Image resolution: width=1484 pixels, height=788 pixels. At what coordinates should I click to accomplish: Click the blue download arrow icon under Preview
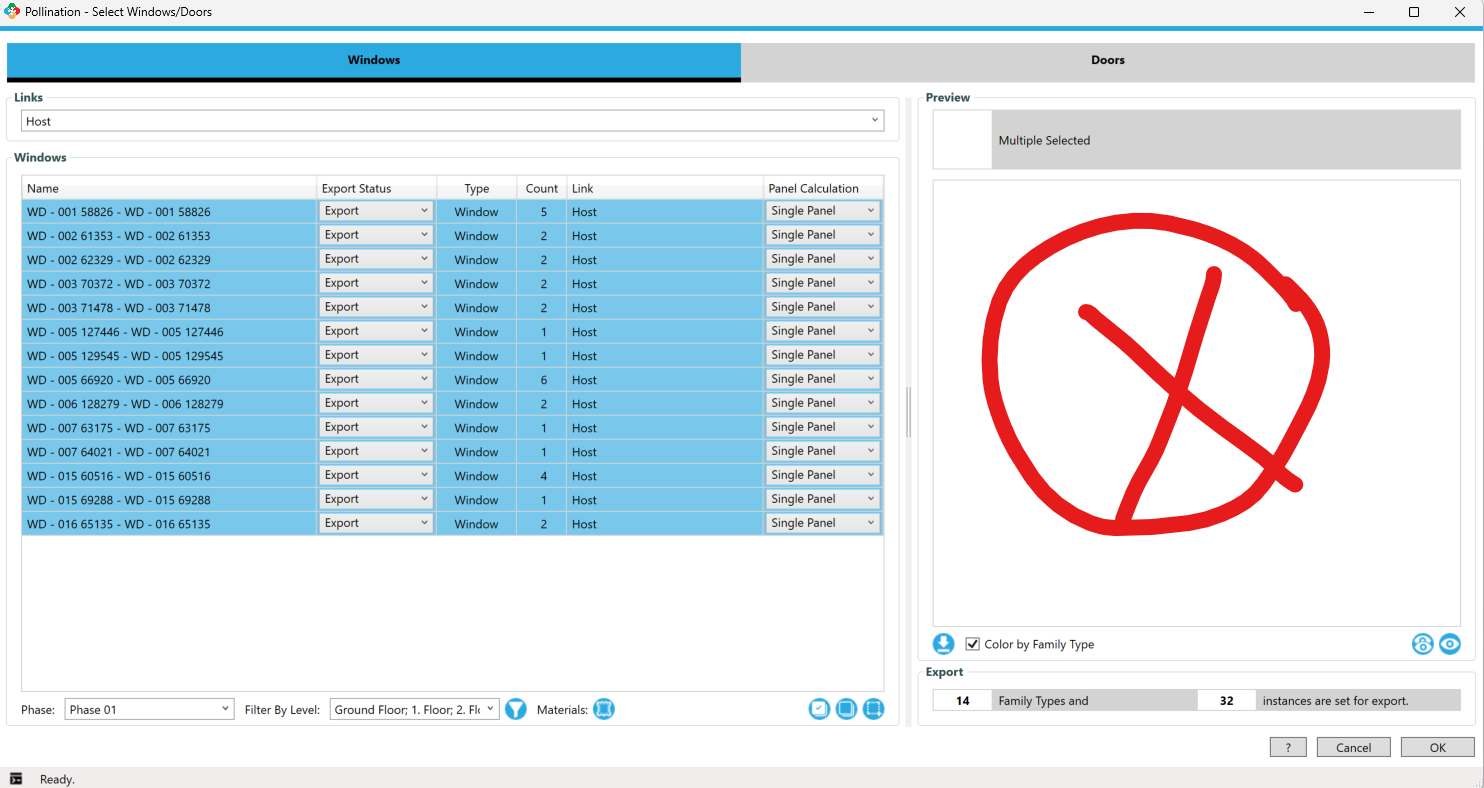pos(943,644)
